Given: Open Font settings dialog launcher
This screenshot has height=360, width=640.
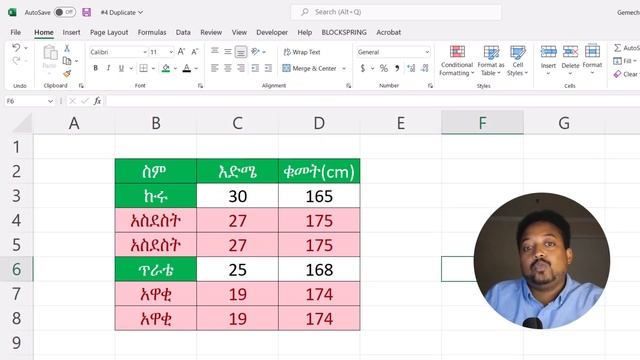Looking at the screenshot, I should [x=200, y=86].
